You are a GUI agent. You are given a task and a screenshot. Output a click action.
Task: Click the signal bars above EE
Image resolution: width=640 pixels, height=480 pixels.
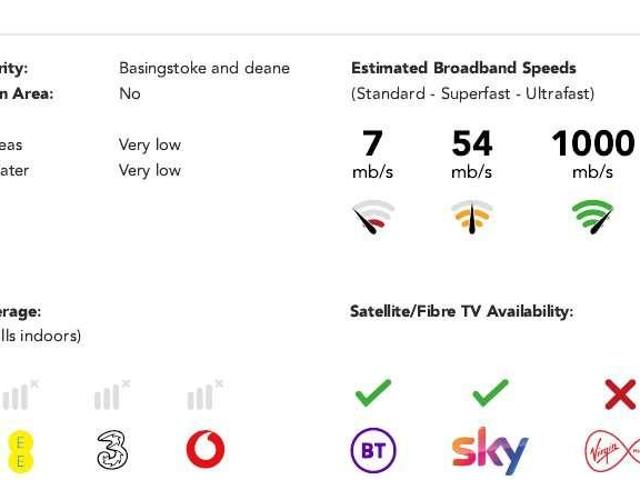pos(20,395)
